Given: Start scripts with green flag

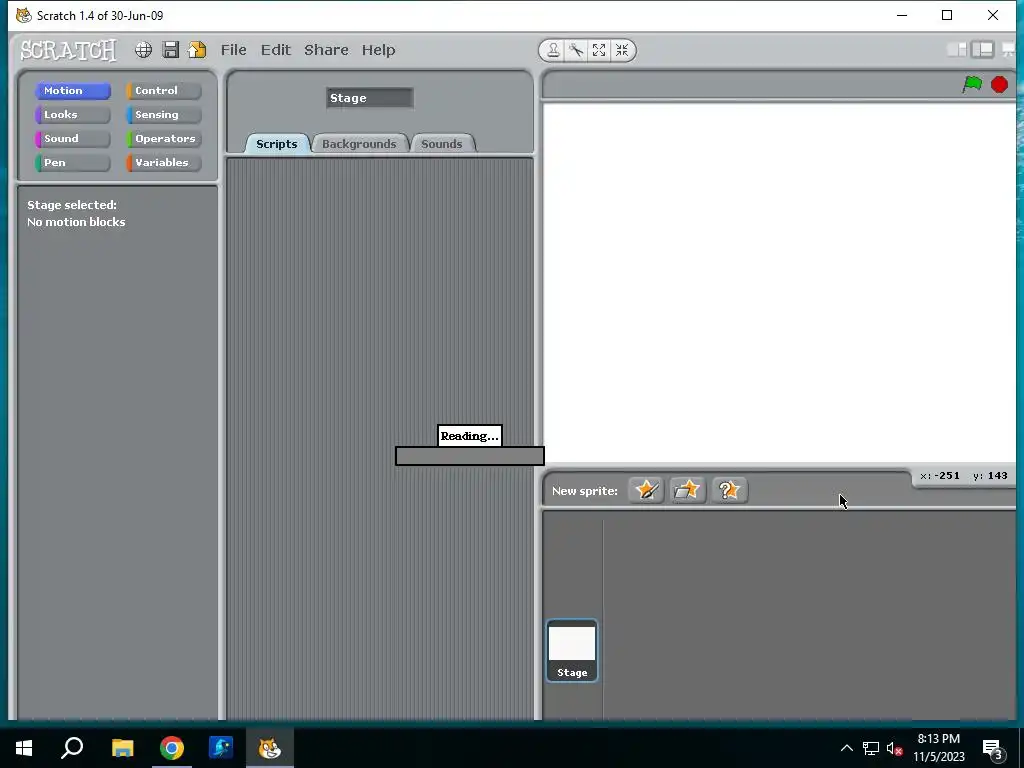Looking at the screenshot, I should [972, 84].
